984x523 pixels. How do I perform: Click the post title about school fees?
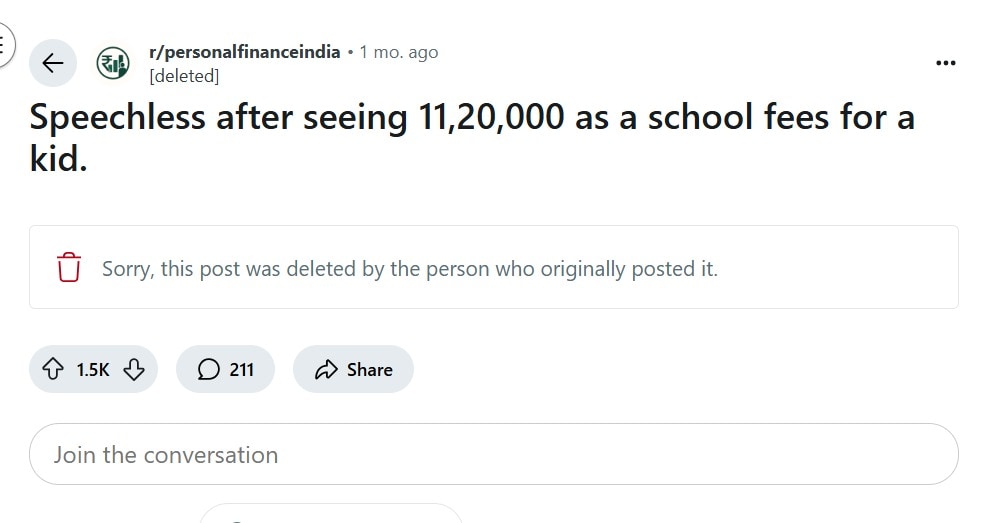coord(472,137)
